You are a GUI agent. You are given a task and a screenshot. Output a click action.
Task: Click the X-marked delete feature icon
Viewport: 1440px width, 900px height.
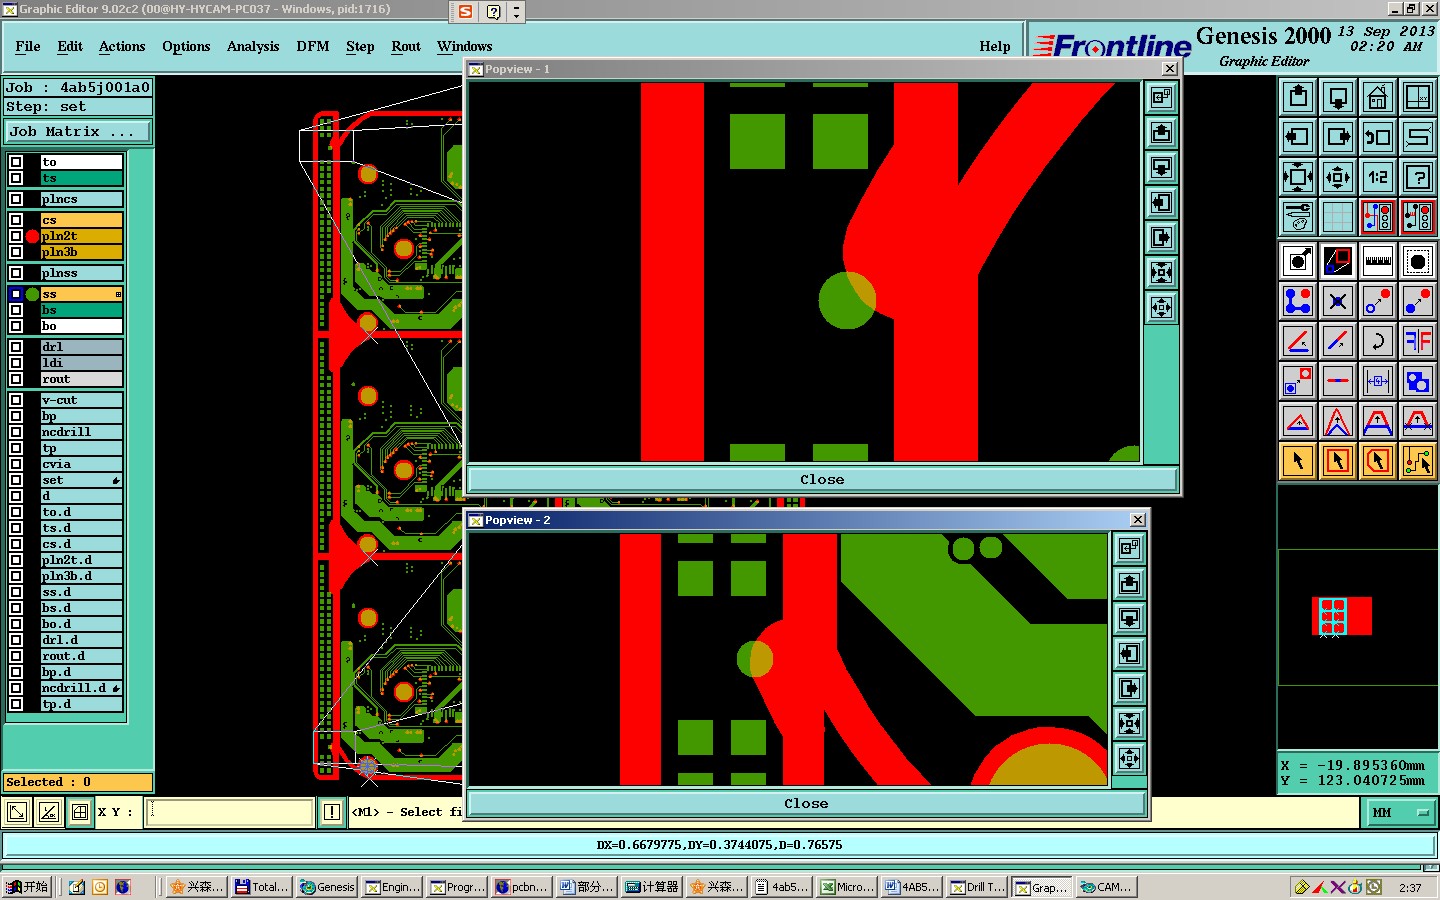click(1338, 301)
